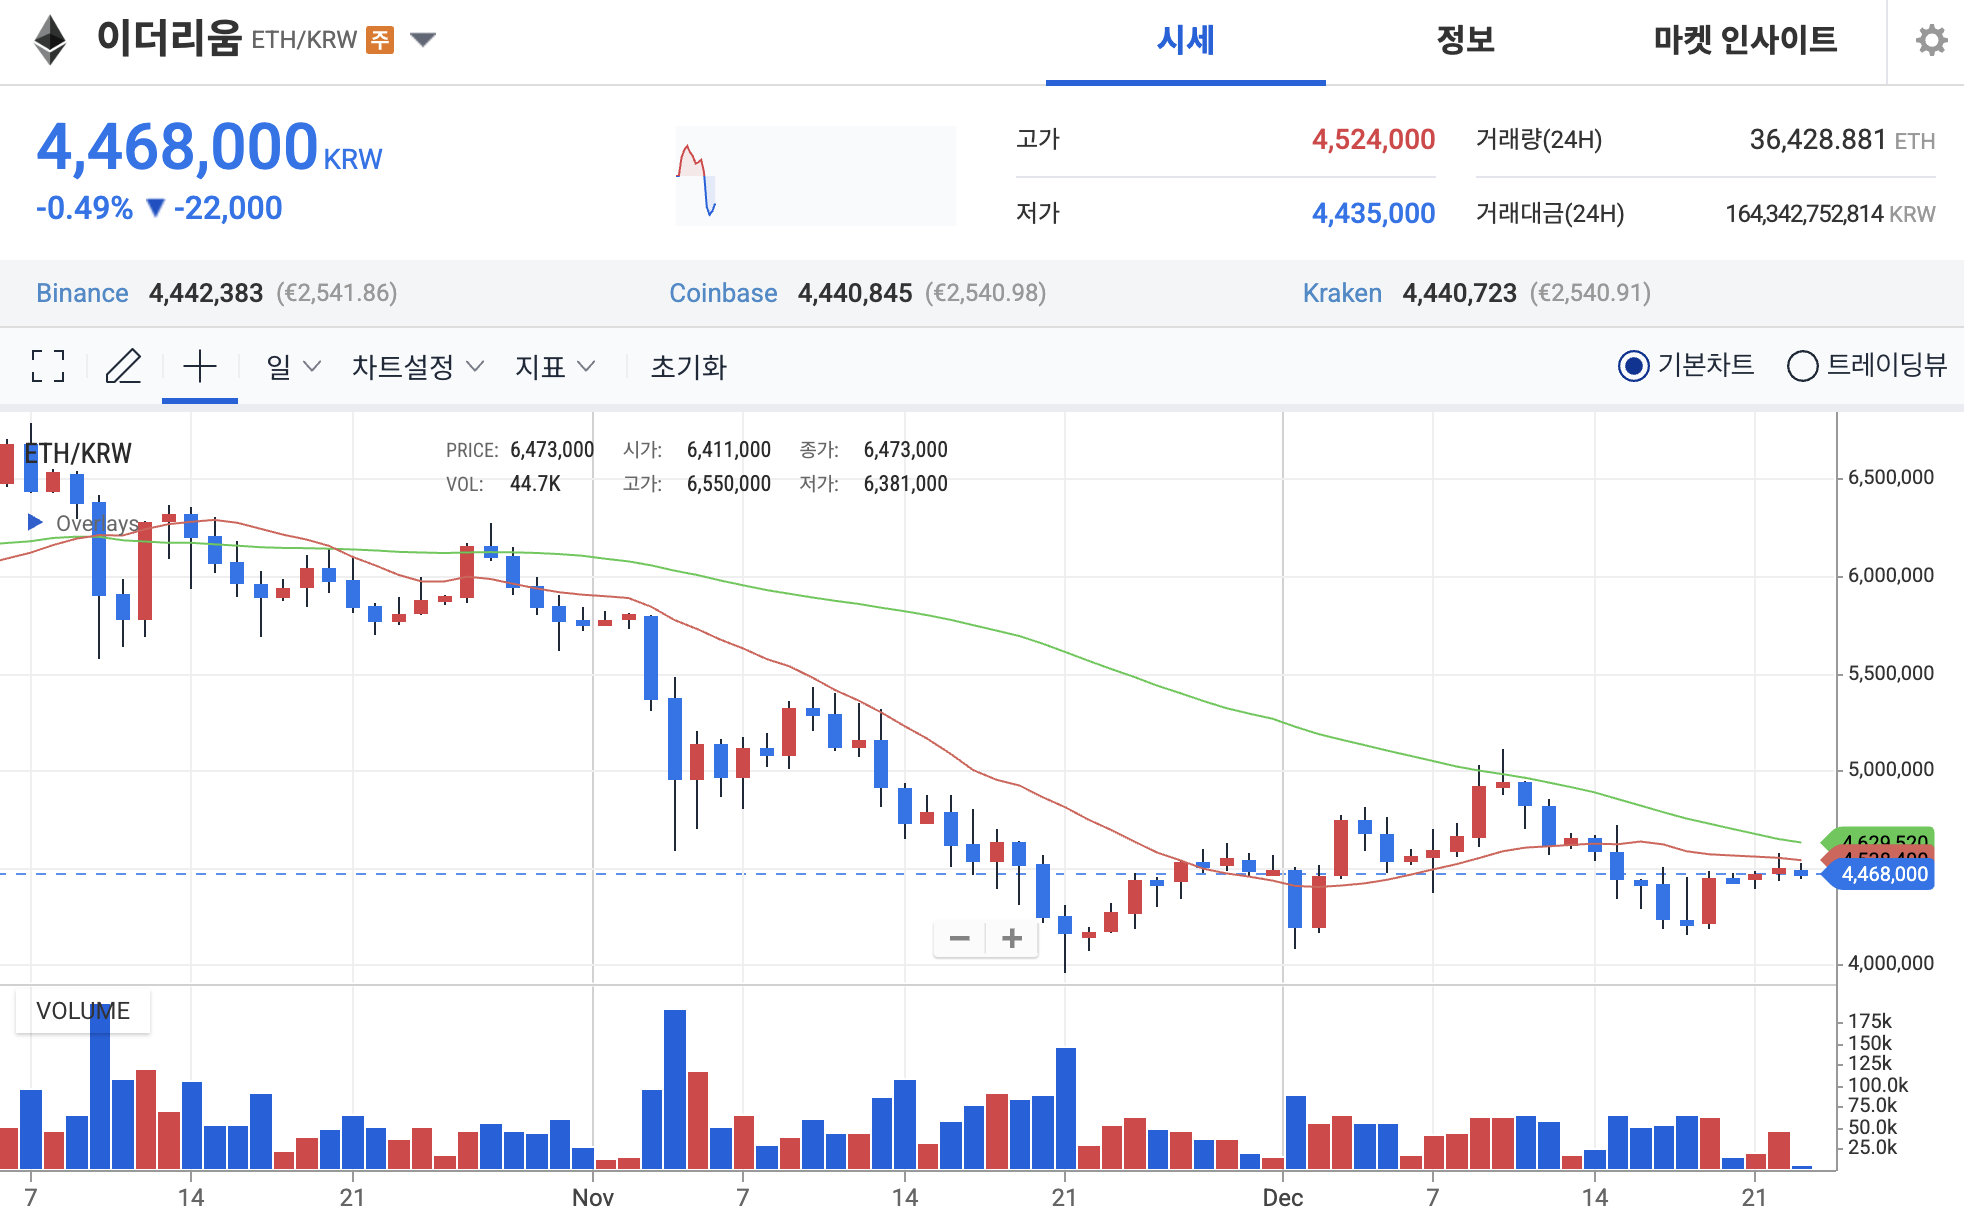This screenshot has height=1218, width=1964.
Task: Open the Binance price link
Action: click(82, 293)
